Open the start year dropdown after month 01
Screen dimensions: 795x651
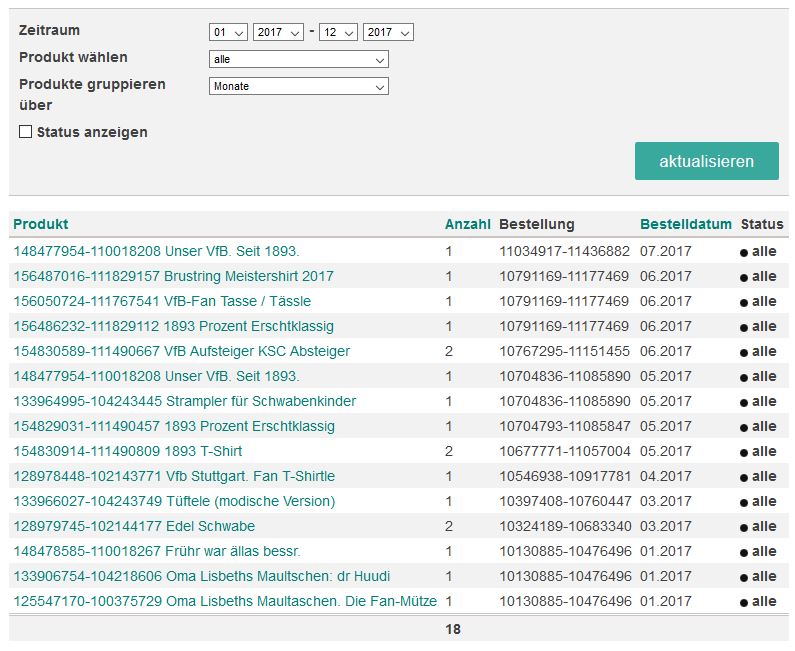point(278,32)
